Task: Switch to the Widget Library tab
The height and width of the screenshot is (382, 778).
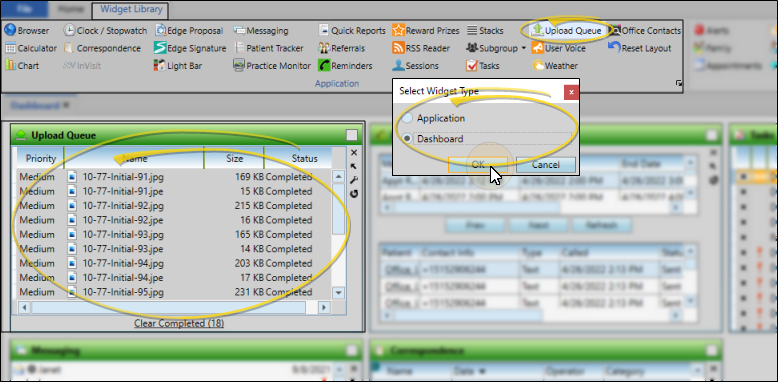Action: 131,9
